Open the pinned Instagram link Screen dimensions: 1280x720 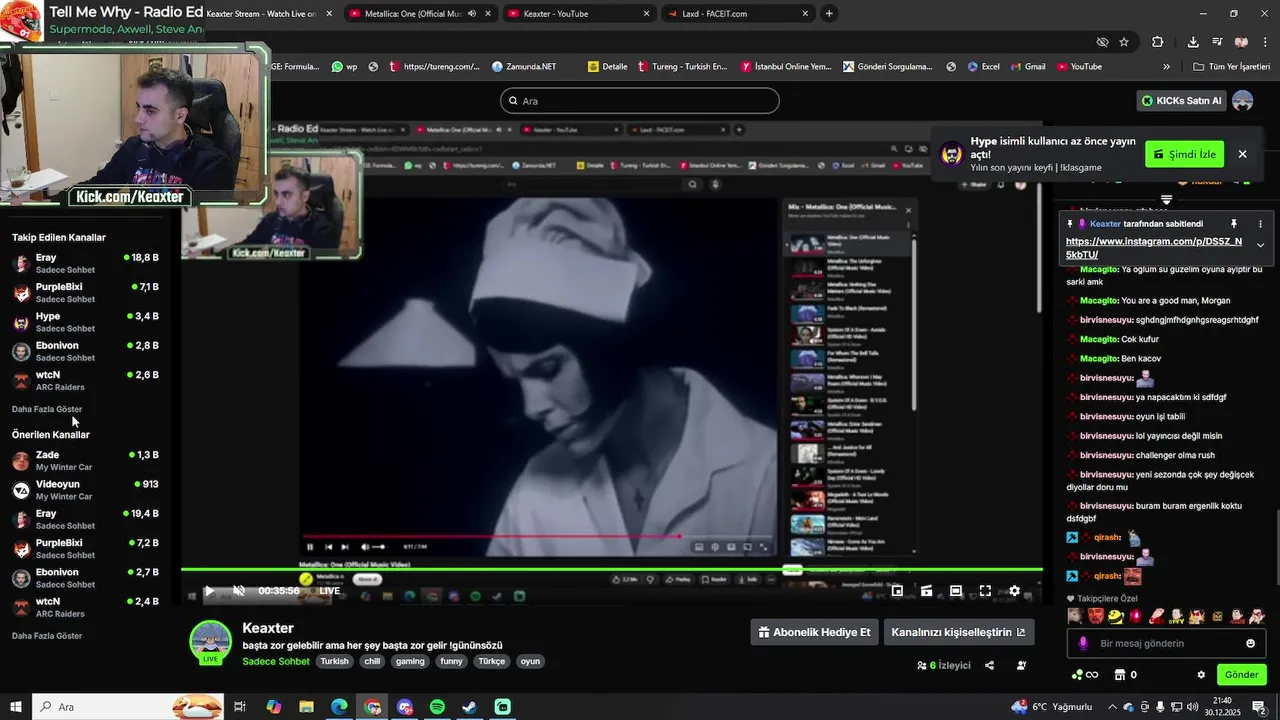pos(1153,248)
